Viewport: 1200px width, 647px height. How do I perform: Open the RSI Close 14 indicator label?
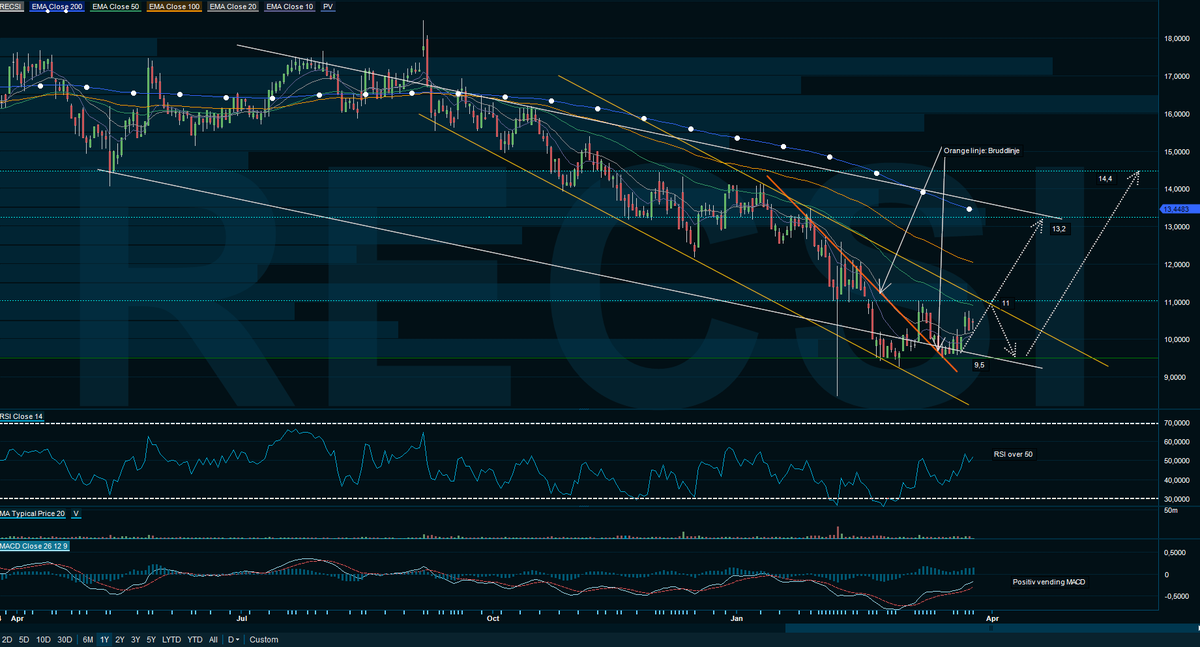click(x=21, y=416)
